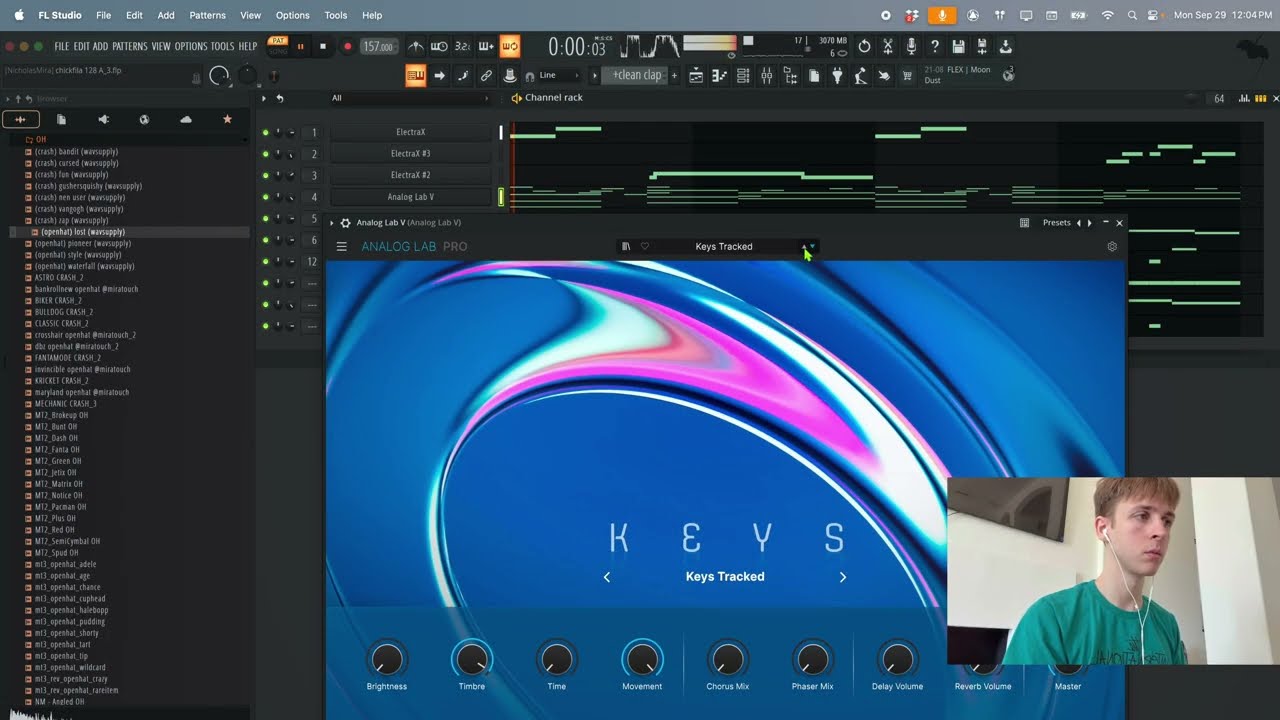1280x720 pixels.
Task: Open the macOS View menu
Action: 251,15
